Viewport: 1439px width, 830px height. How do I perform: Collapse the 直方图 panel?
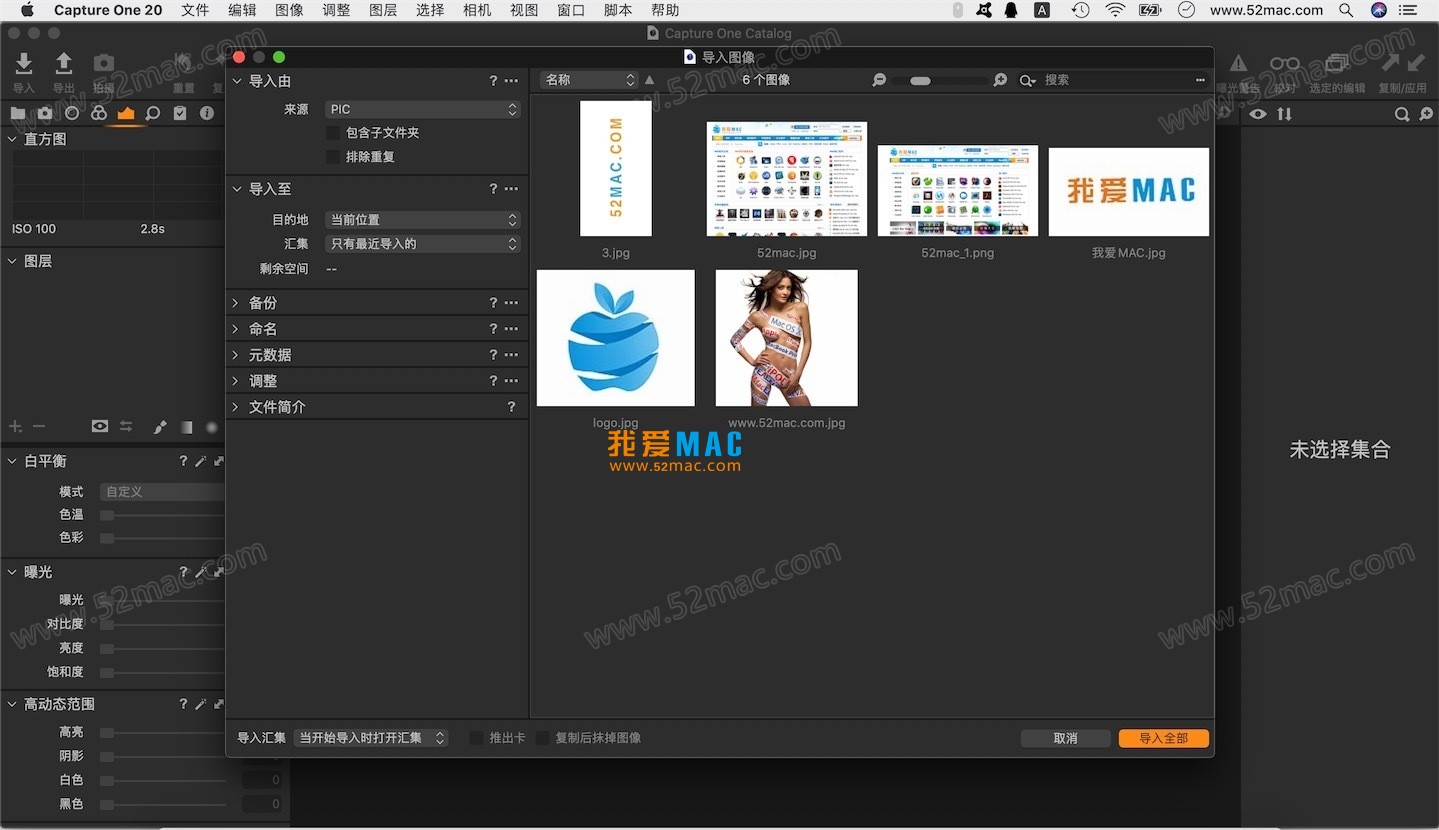[x=12, y=139]
